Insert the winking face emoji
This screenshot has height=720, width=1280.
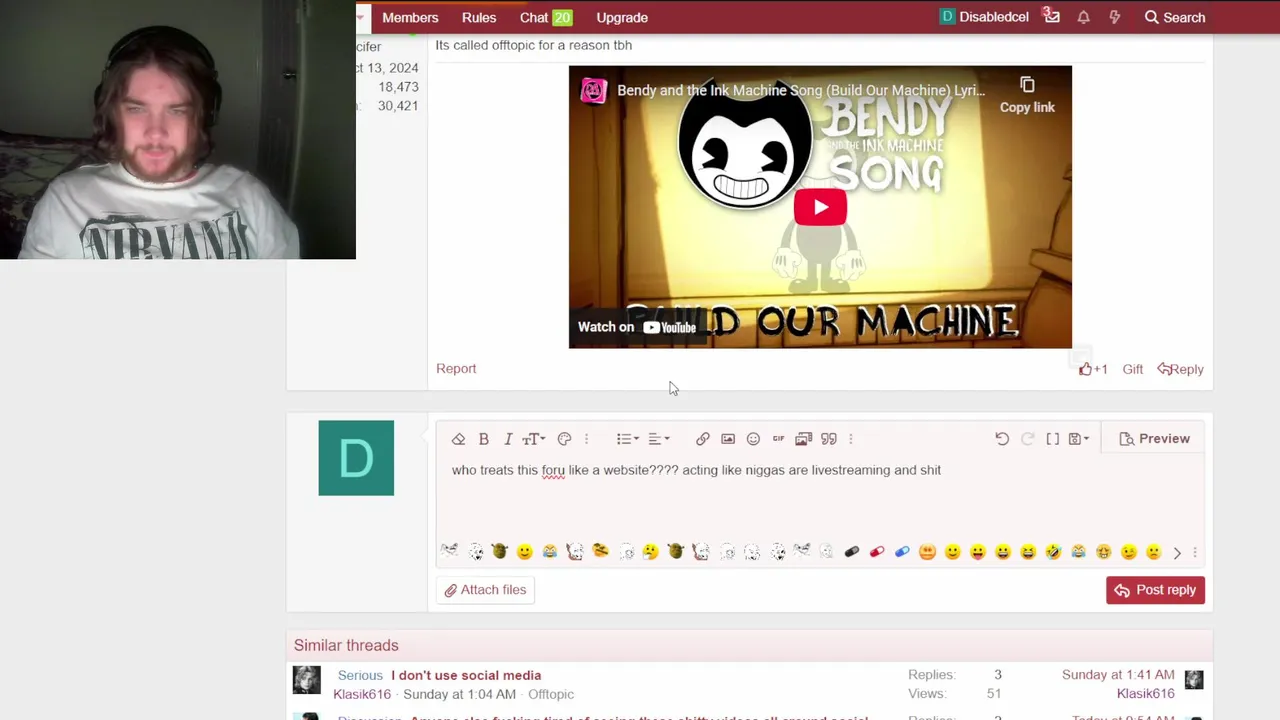(x=1129, y=552)
